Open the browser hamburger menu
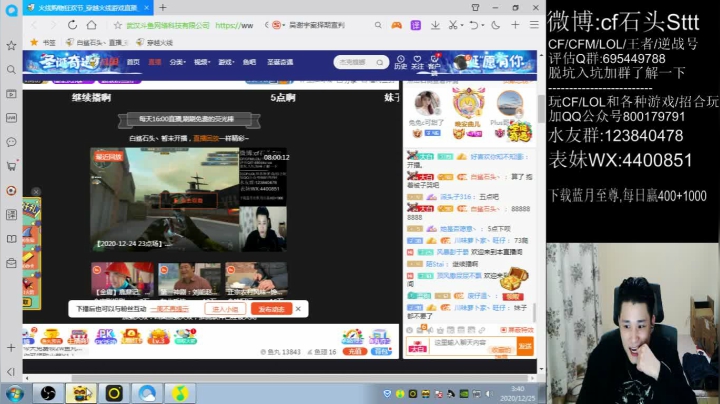720x404 pixels. tap(534, 25)
